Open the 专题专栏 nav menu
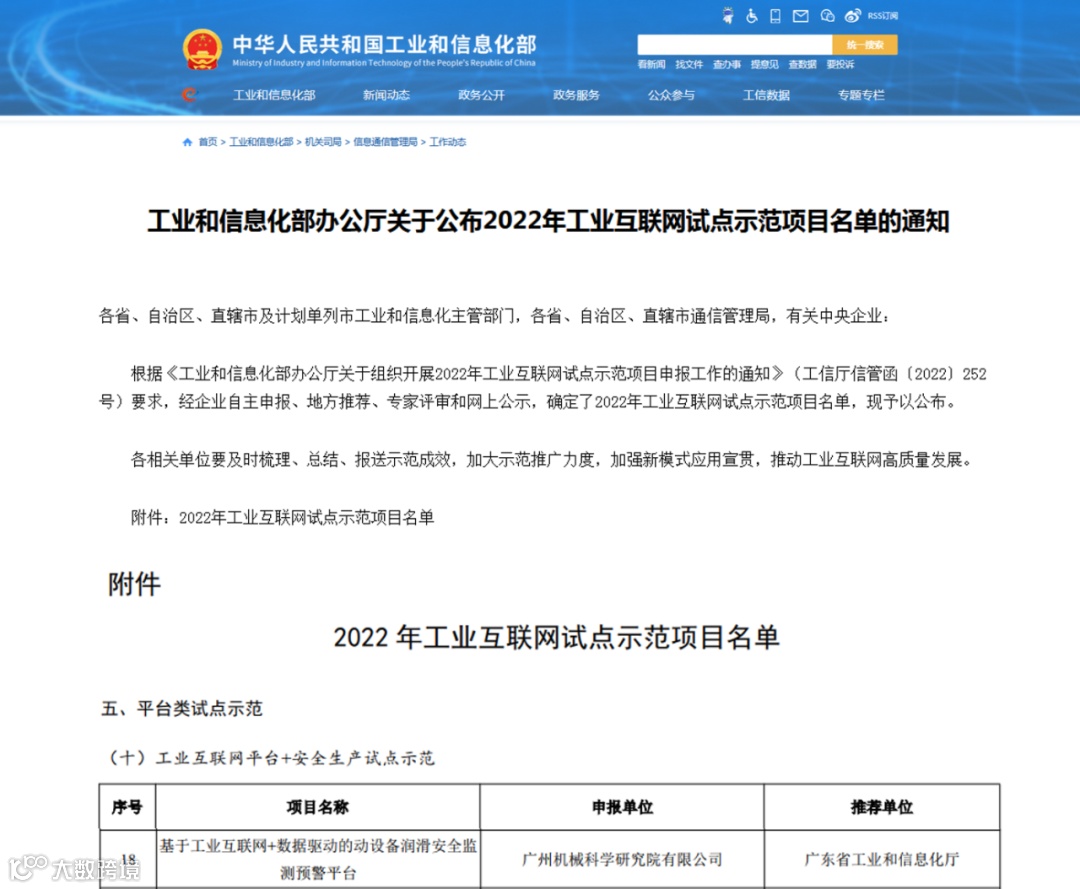The height and width of the screenshot is (889, 1080). pyautogui.click(x=862, y=95)
